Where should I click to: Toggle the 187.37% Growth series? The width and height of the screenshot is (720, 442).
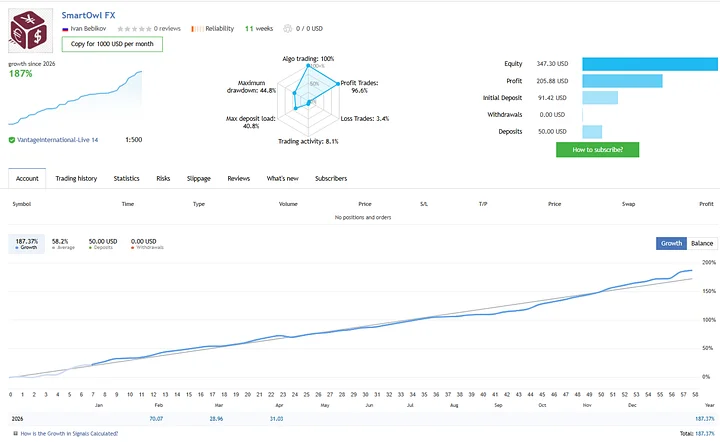(x=27, y=244)
